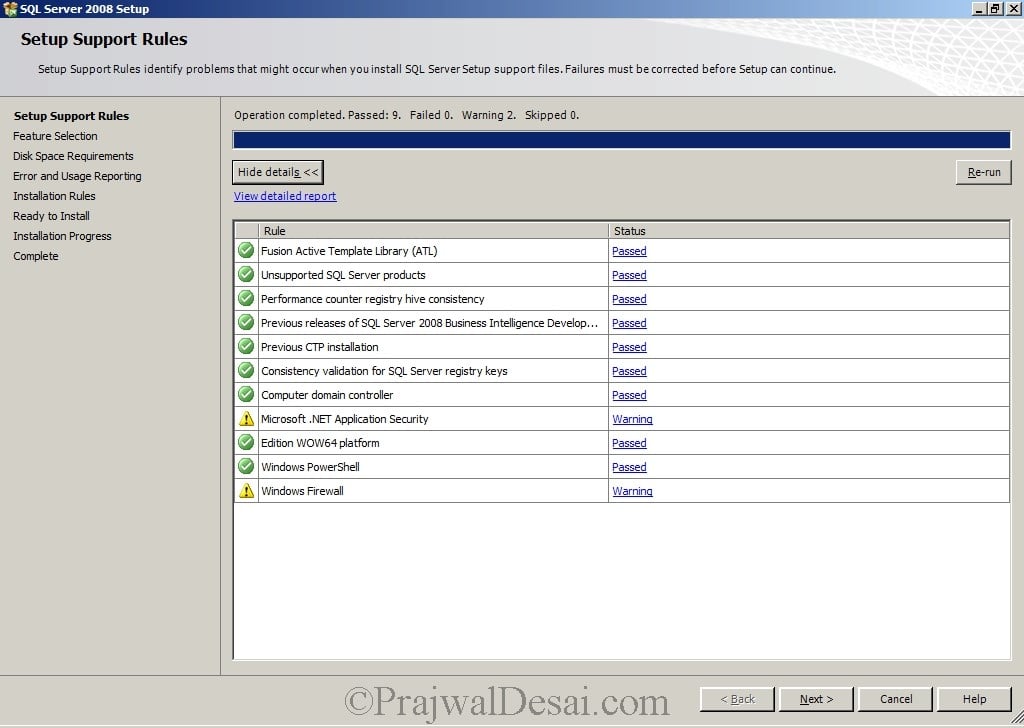
Task: Select Installation Progress step in sidebar
Action: 62,236
